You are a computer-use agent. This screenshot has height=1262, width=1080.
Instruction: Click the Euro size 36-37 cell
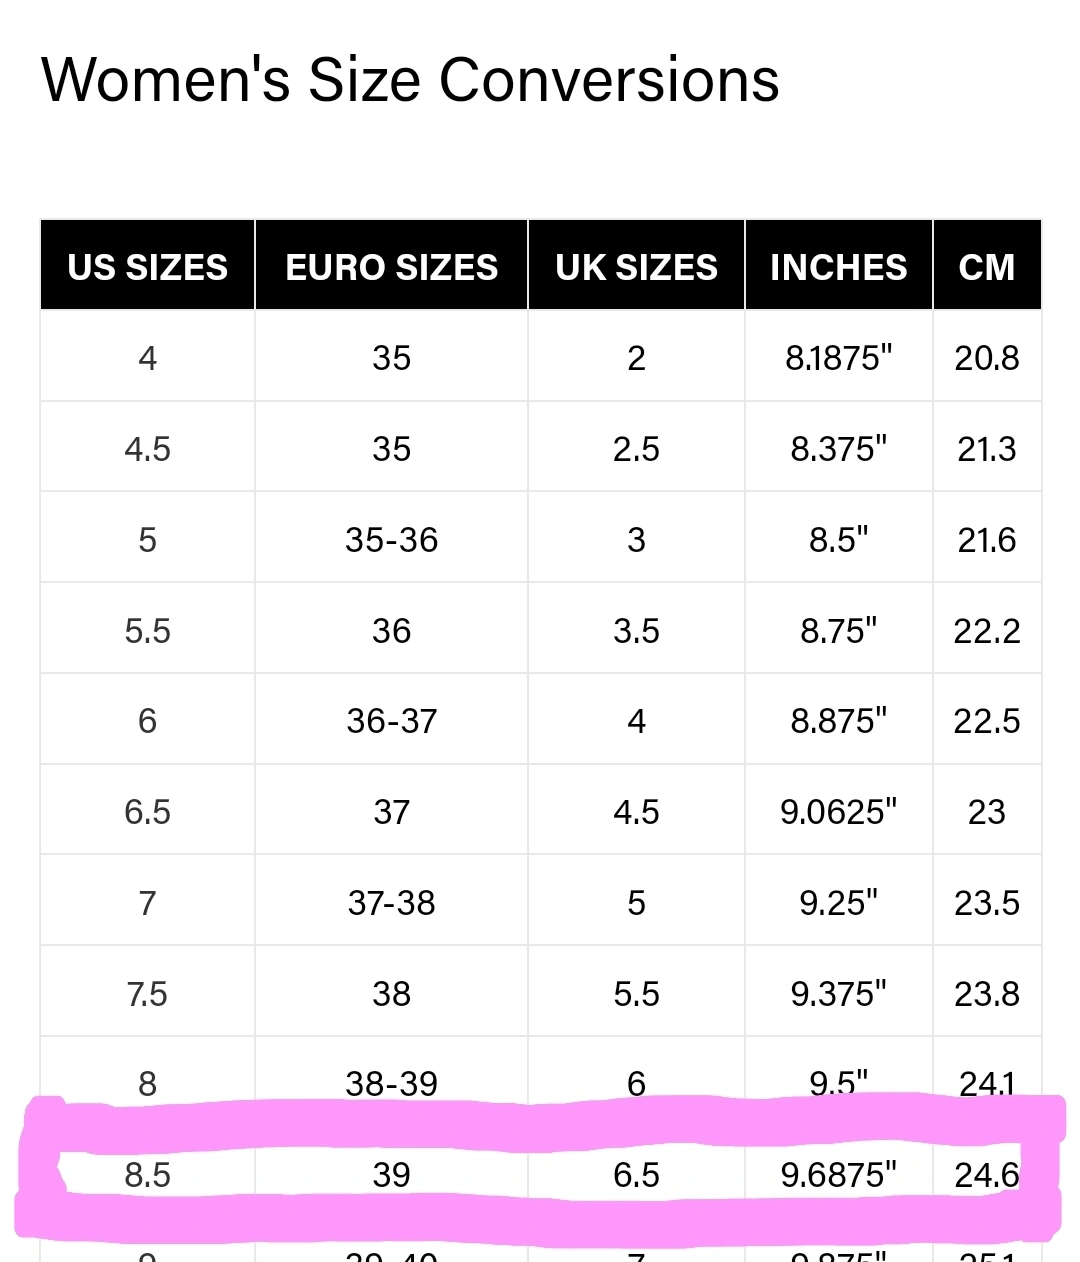(392, 720)
